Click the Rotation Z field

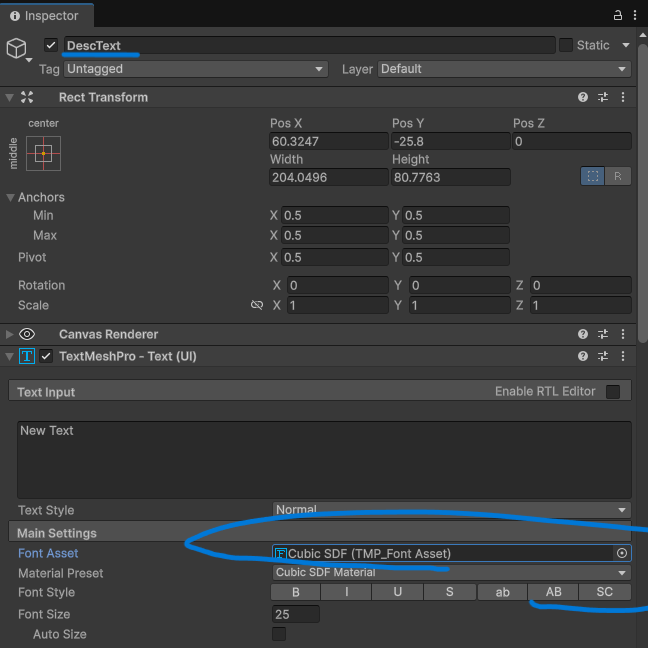pos(581,285)
